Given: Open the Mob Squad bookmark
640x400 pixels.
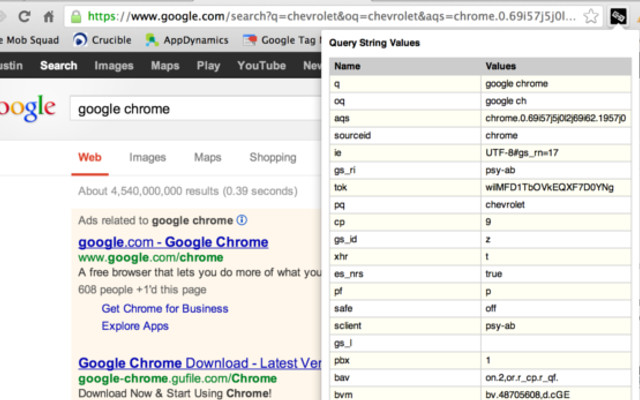Looking at the screenshot, I should click(29, 40).
